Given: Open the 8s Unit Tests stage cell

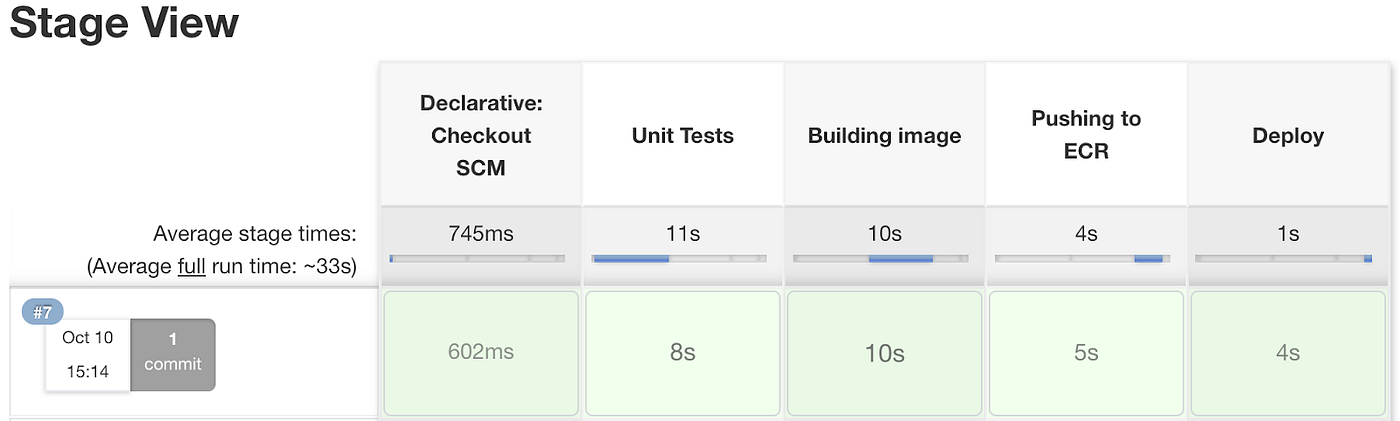Looking at the screenshot, I should (x=682, y=353).
